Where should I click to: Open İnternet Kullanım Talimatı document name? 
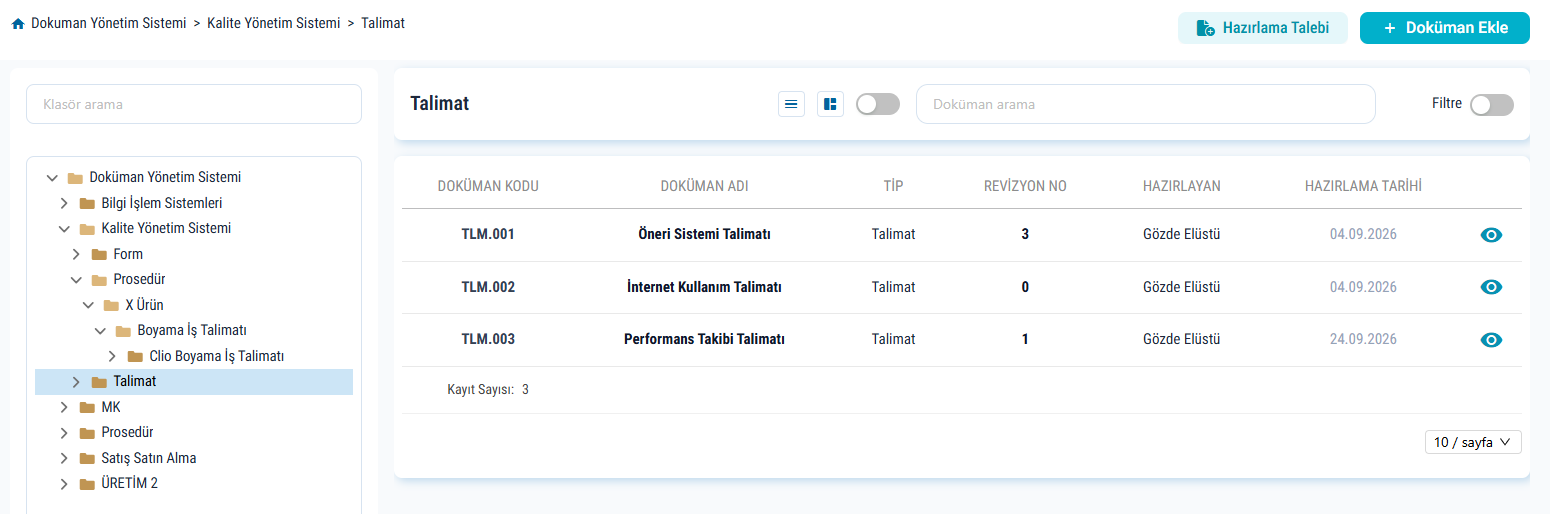coord(704,287)
